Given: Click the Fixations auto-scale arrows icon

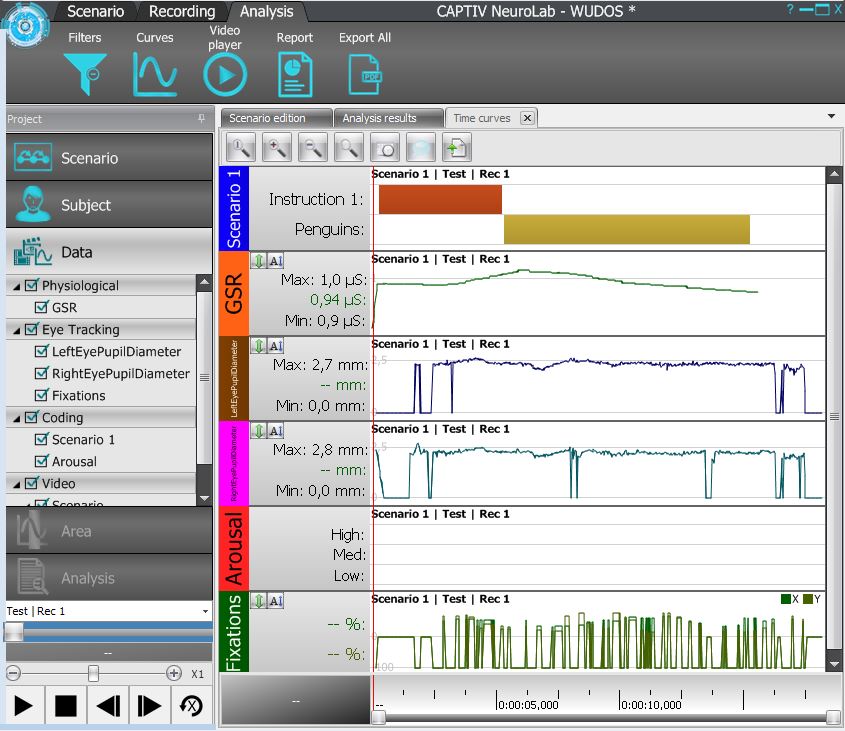Looking at the screenshot, I should click(x=259, y=601).
